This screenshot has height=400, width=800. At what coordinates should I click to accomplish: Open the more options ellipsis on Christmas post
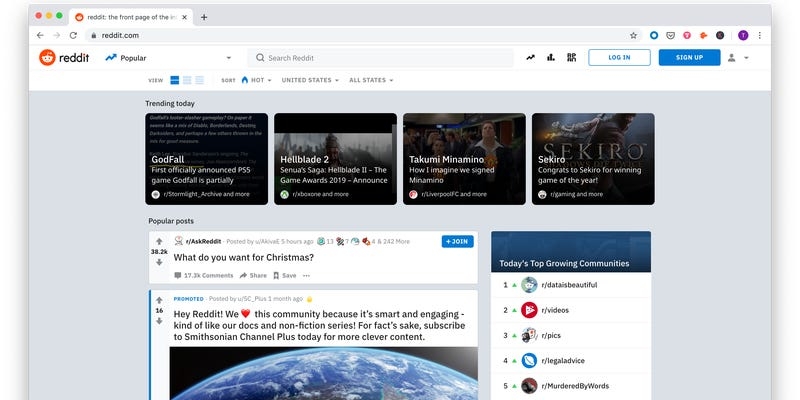coord(306,276)
